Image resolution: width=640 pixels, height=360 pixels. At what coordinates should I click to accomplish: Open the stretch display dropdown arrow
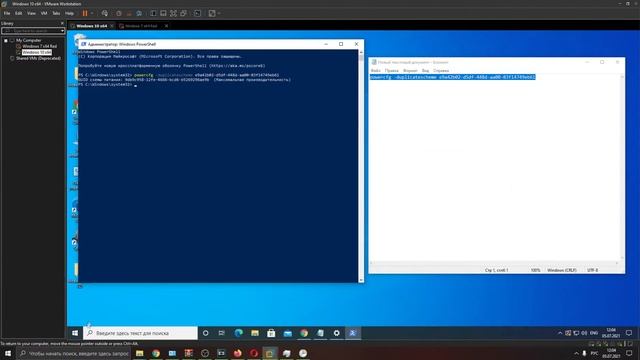(x=219, y=13)
